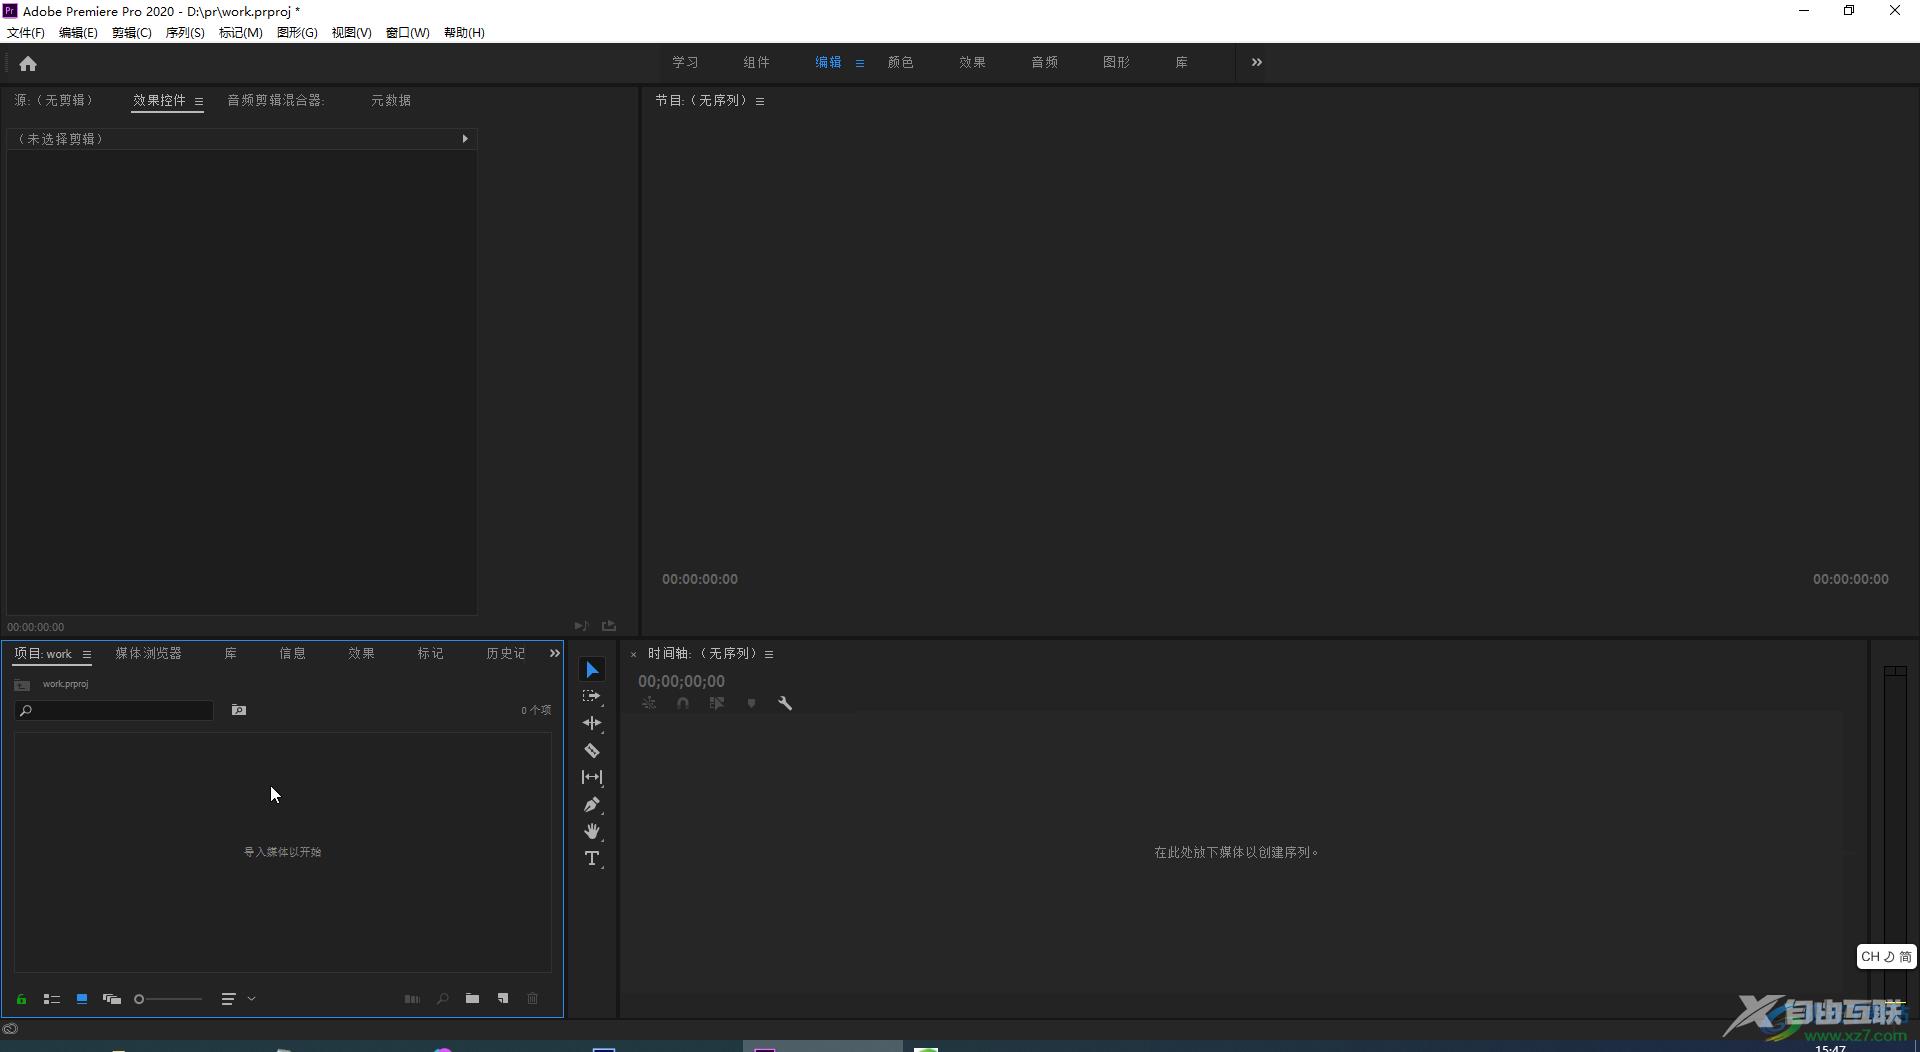Viewport: 1920px width, 1052px height.
Task: Select the Ripple Edit tool
Action: (592, 723)
